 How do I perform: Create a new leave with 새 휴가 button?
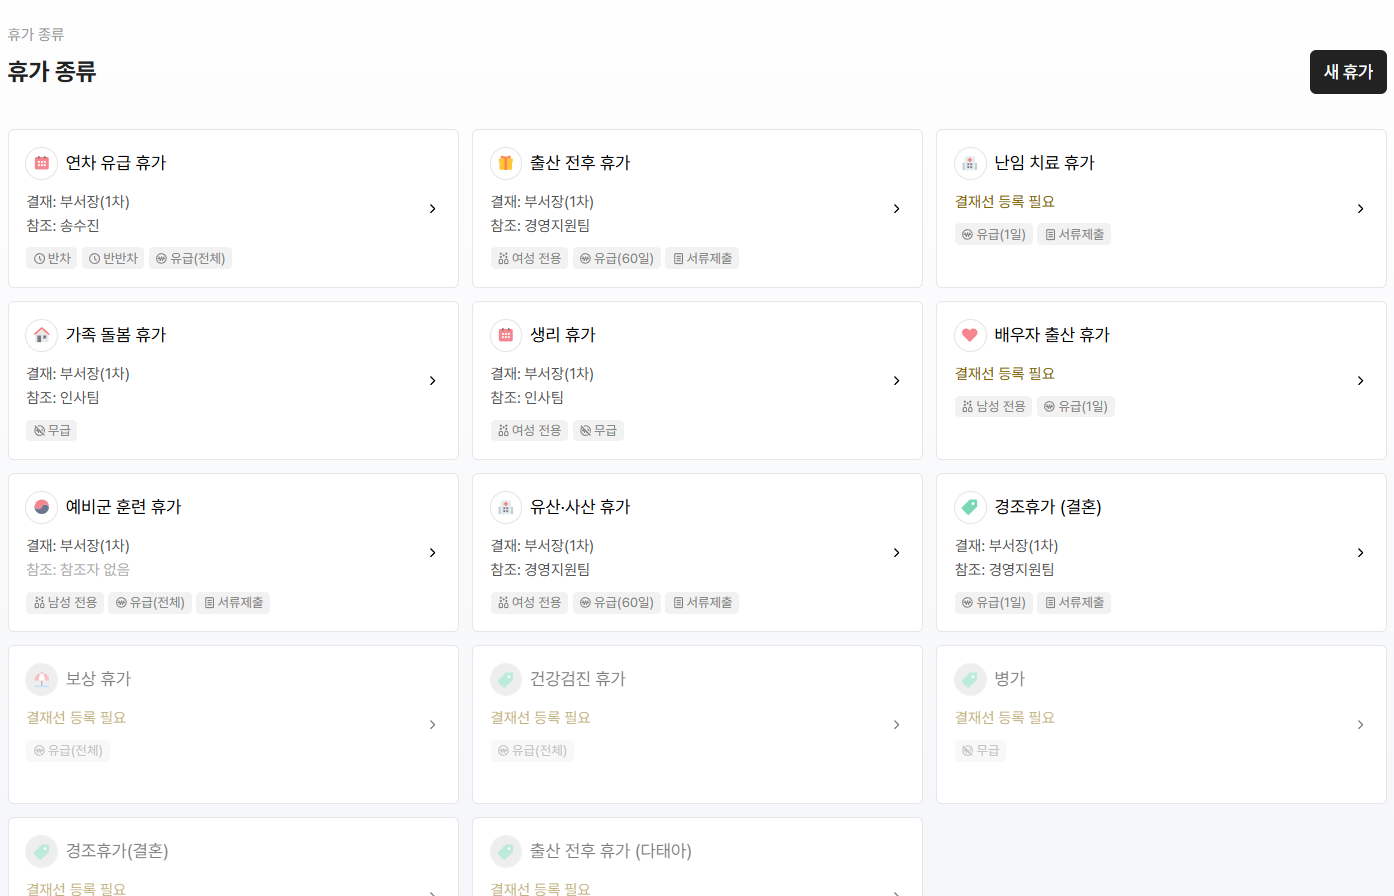(1348, 72)
